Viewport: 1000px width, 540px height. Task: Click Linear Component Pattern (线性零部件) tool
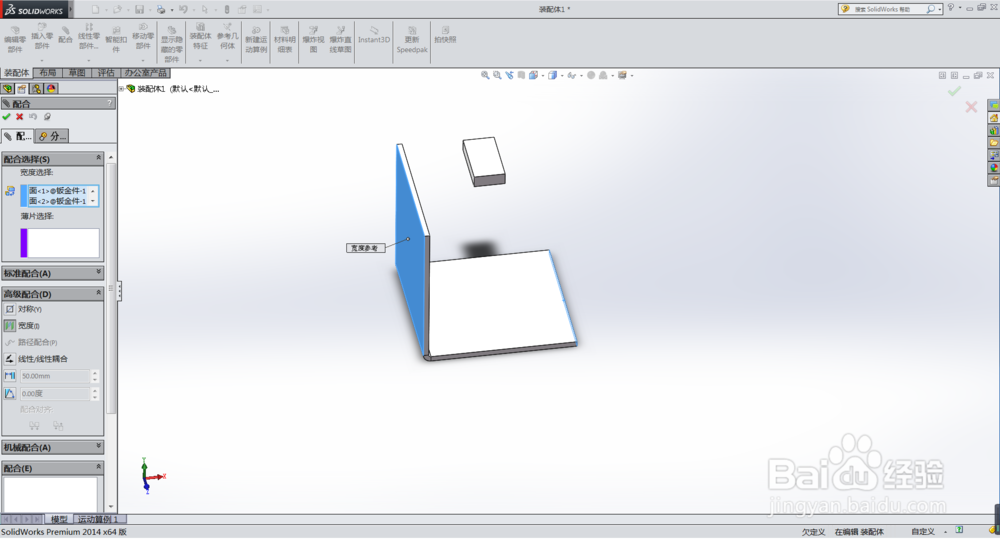tap(89, 36)
